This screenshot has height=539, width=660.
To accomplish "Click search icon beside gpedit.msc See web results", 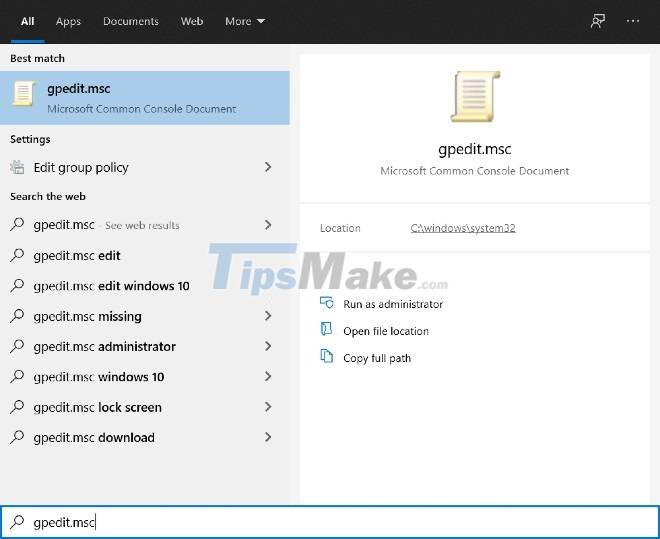I will (17, 224).
